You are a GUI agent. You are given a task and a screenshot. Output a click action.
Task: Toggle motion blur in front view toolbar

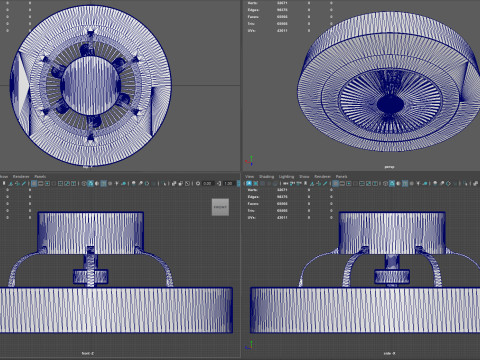140,184
